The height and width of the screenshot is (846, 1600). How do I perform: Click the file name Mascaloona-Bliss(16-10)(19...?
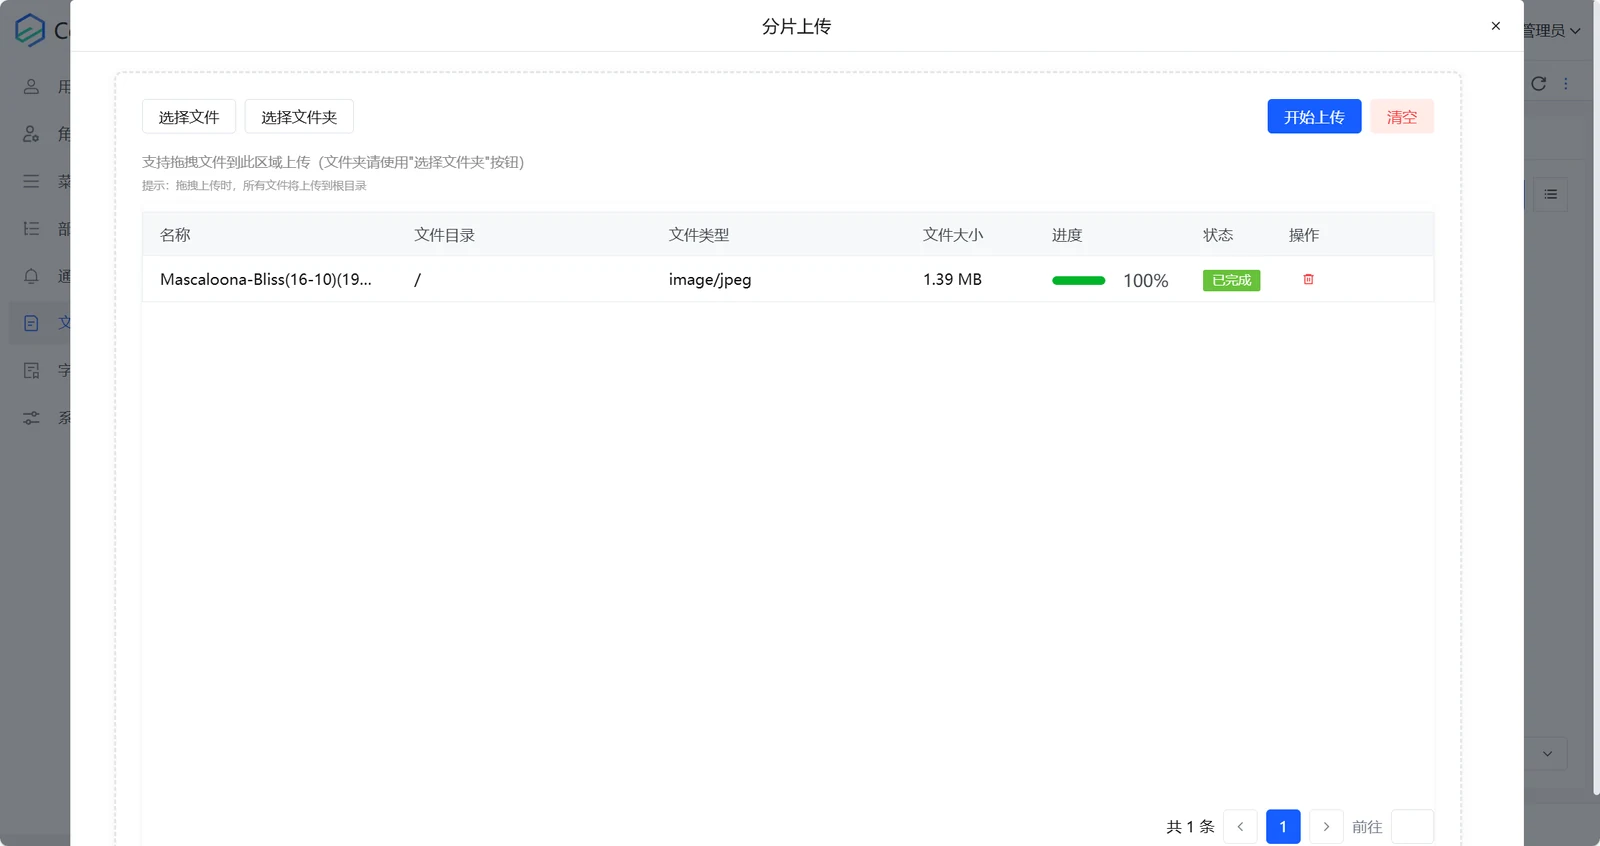[266, 280]
